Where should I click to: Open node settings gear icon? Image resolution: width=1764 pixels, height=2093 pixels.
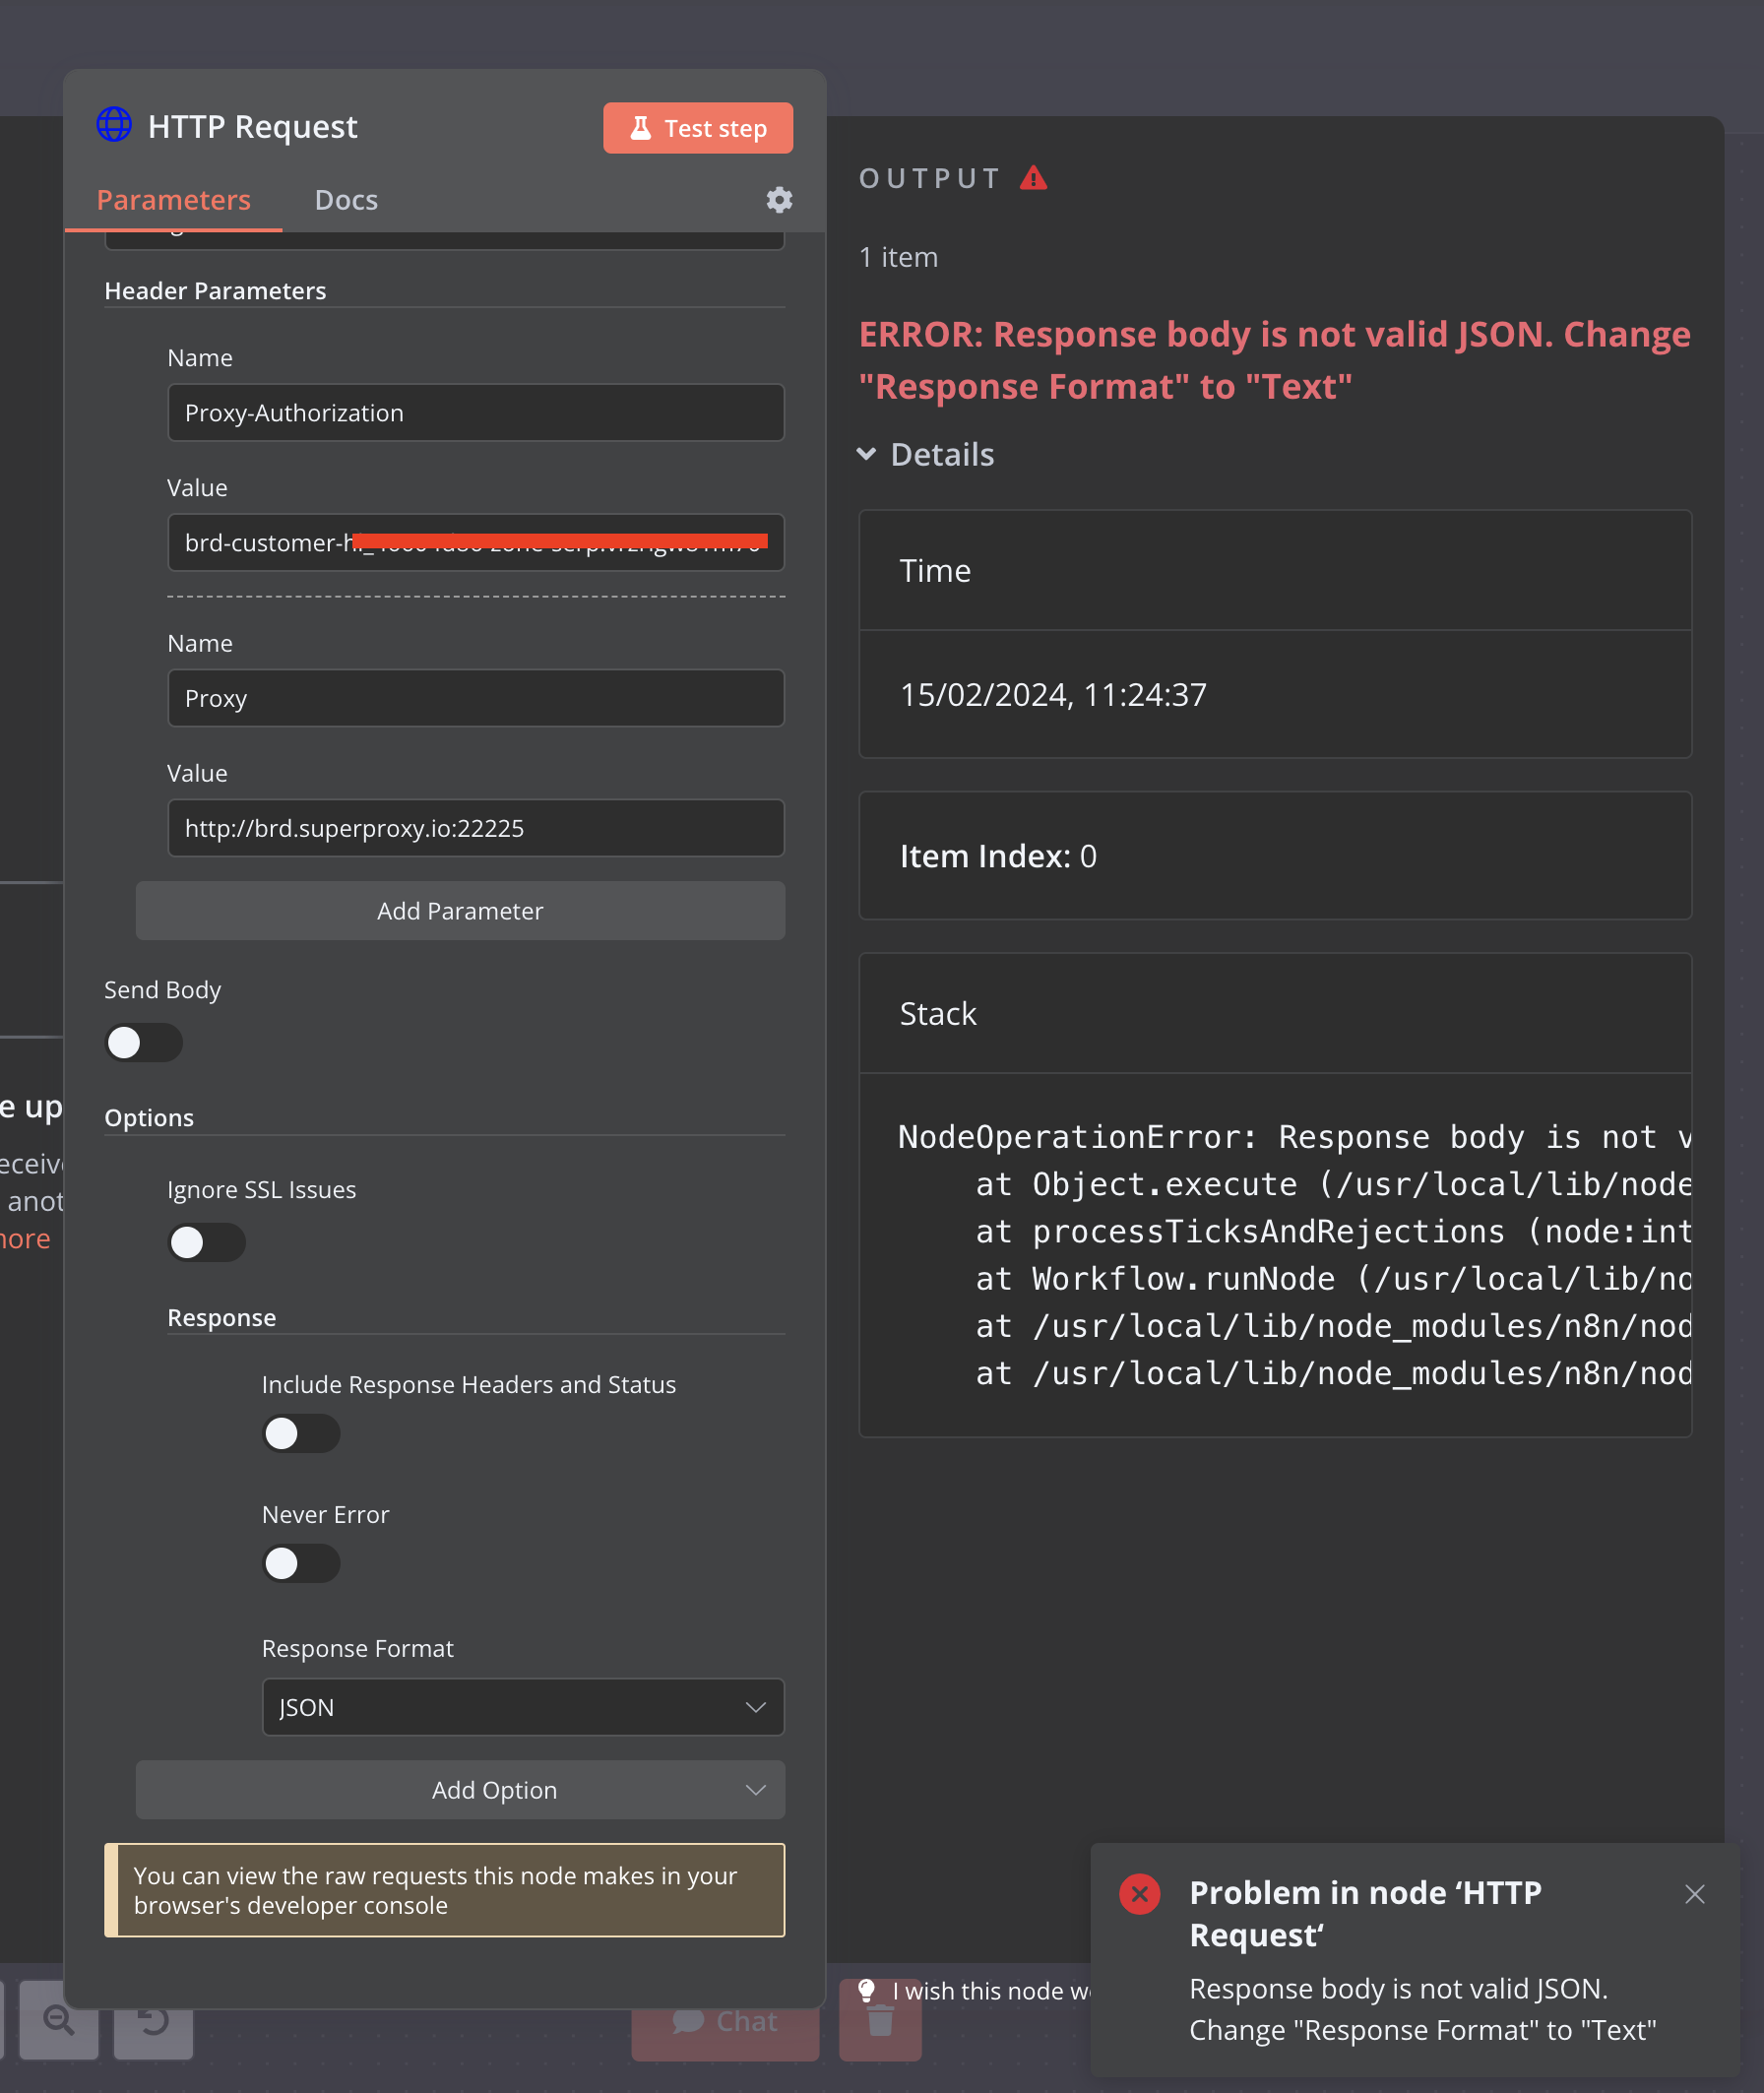779,200
